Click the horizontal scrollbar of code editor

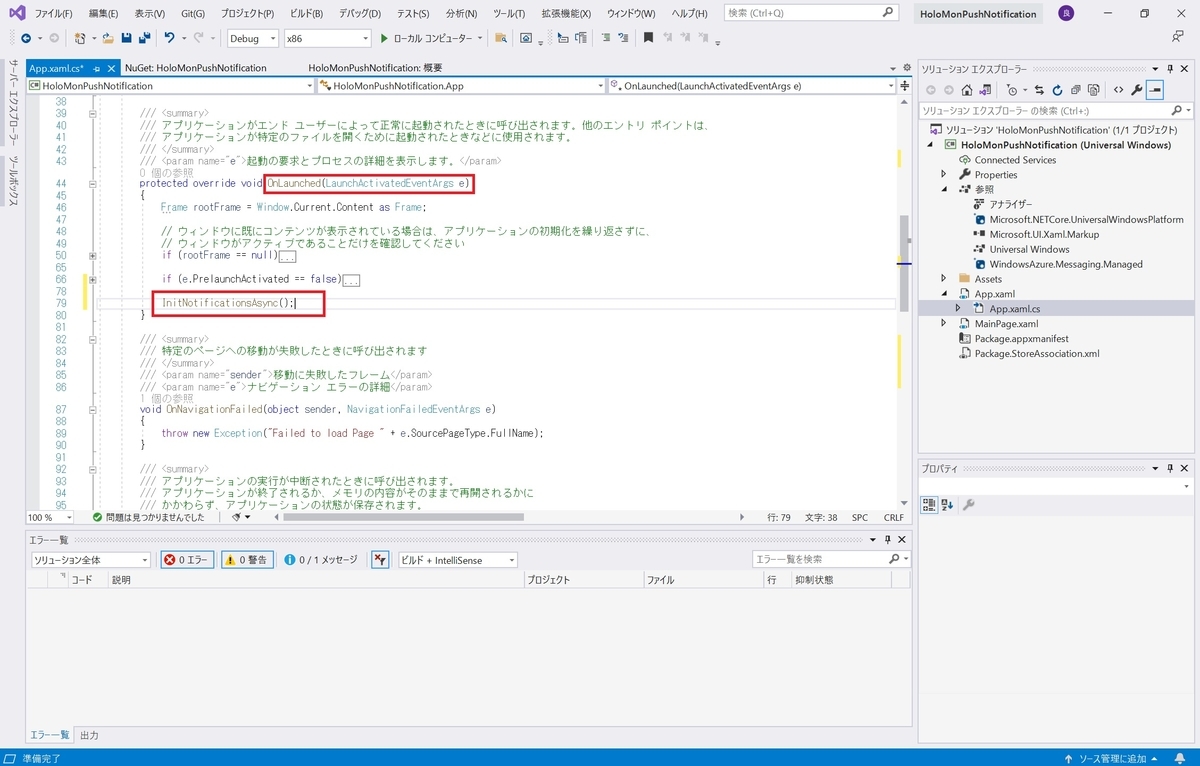tap(403, 518)
